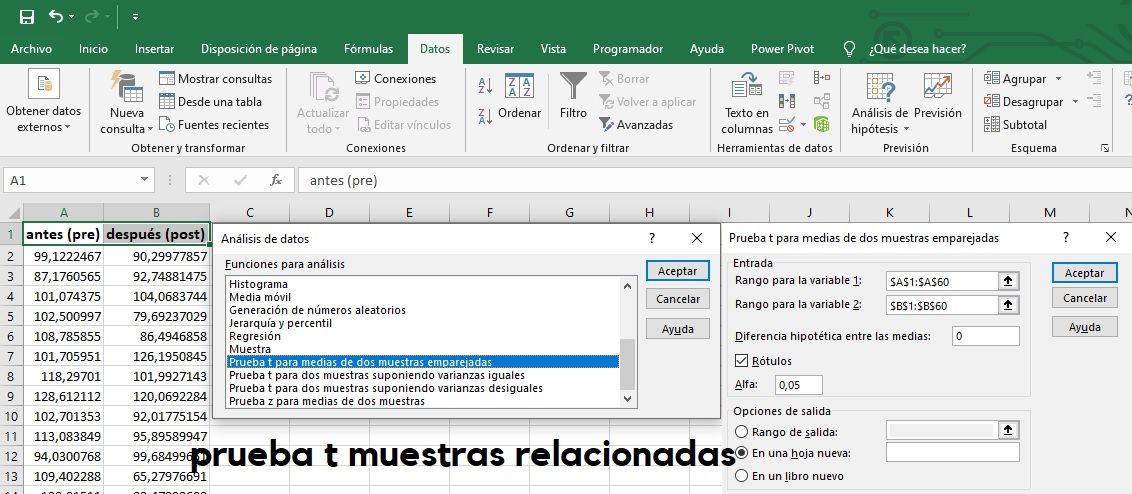Click Aceptar in Prueba t dialog
This screenshot has width=1132, height=494.
click(x=1084, y=273)
